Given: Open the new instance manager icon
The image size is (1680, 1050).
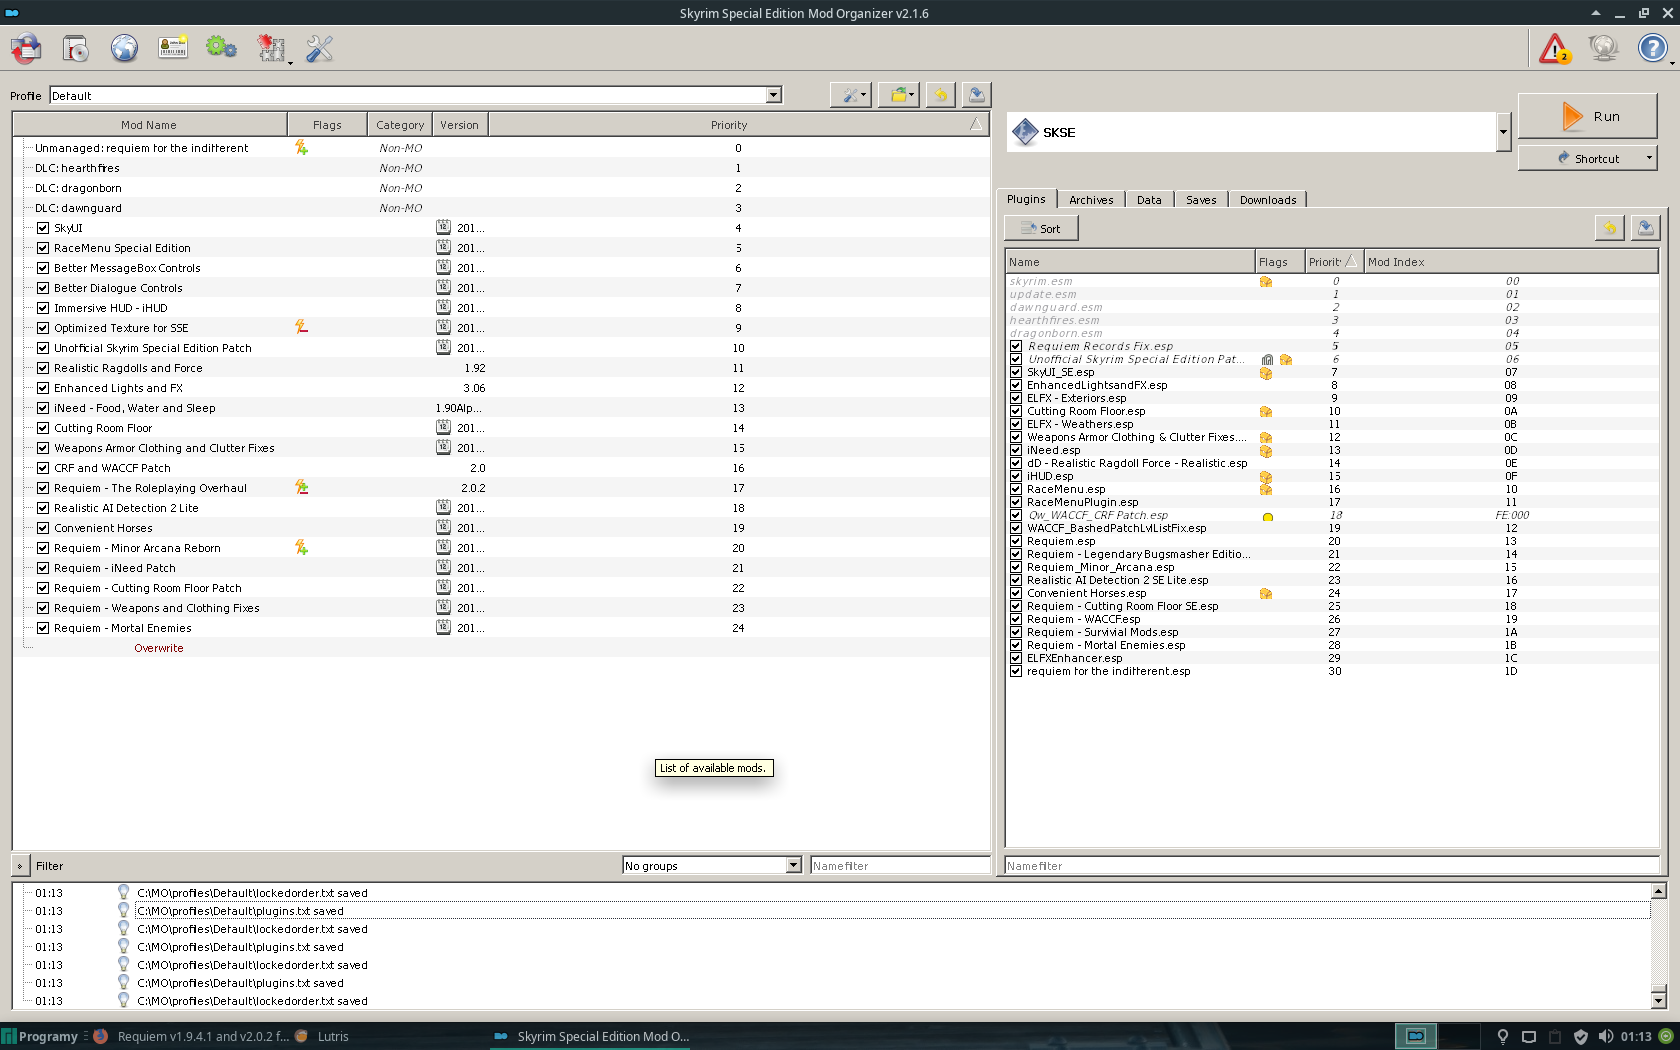Looking at the screenshot, I should [x=26, y=48].
